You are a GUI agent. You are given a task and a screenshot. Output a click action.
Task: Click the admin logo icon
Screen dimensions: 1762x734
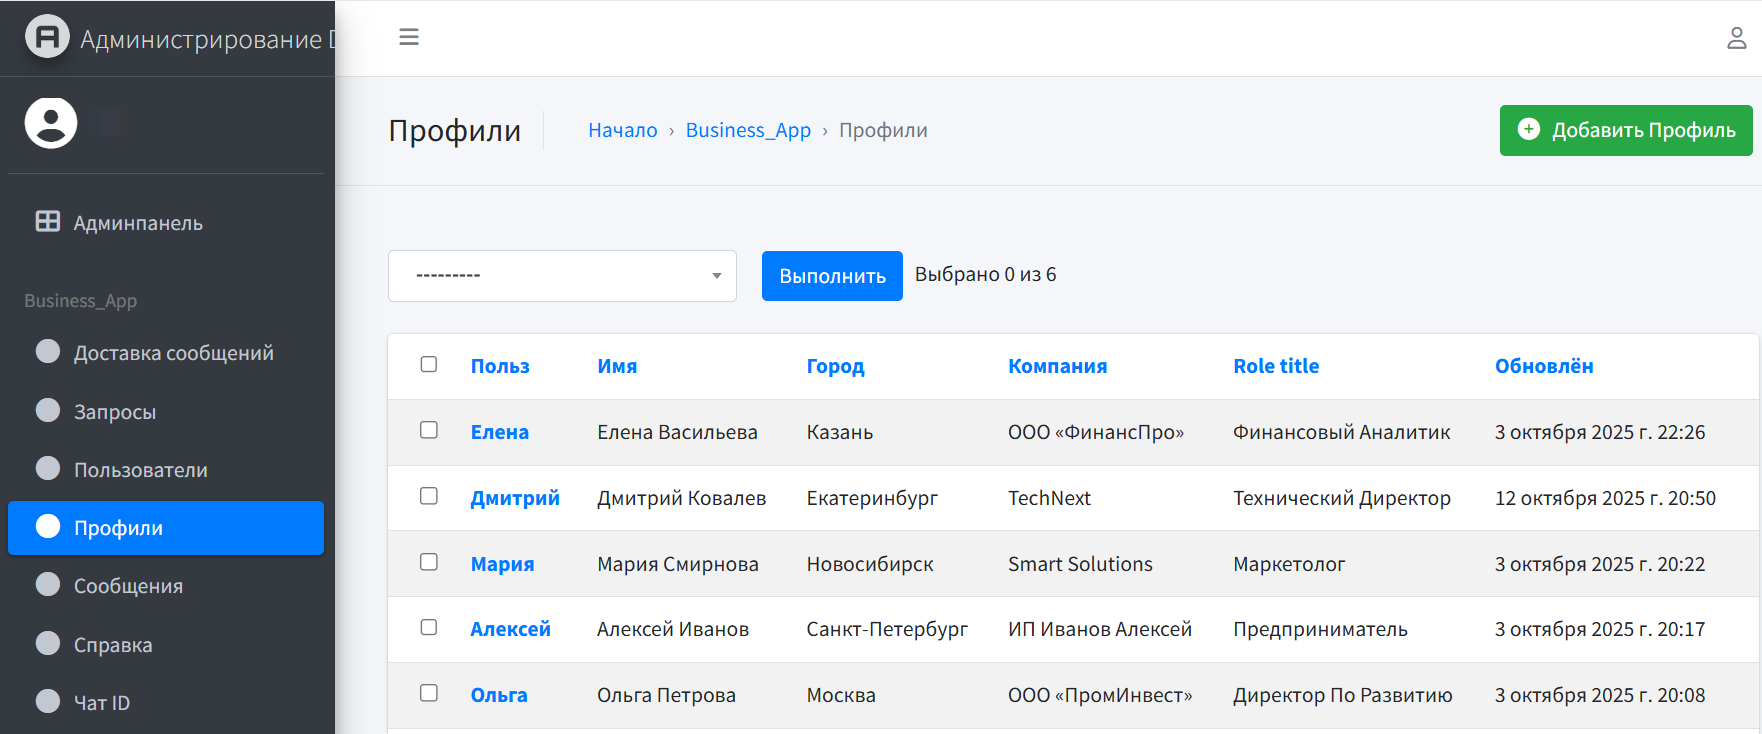pos(47,37)
